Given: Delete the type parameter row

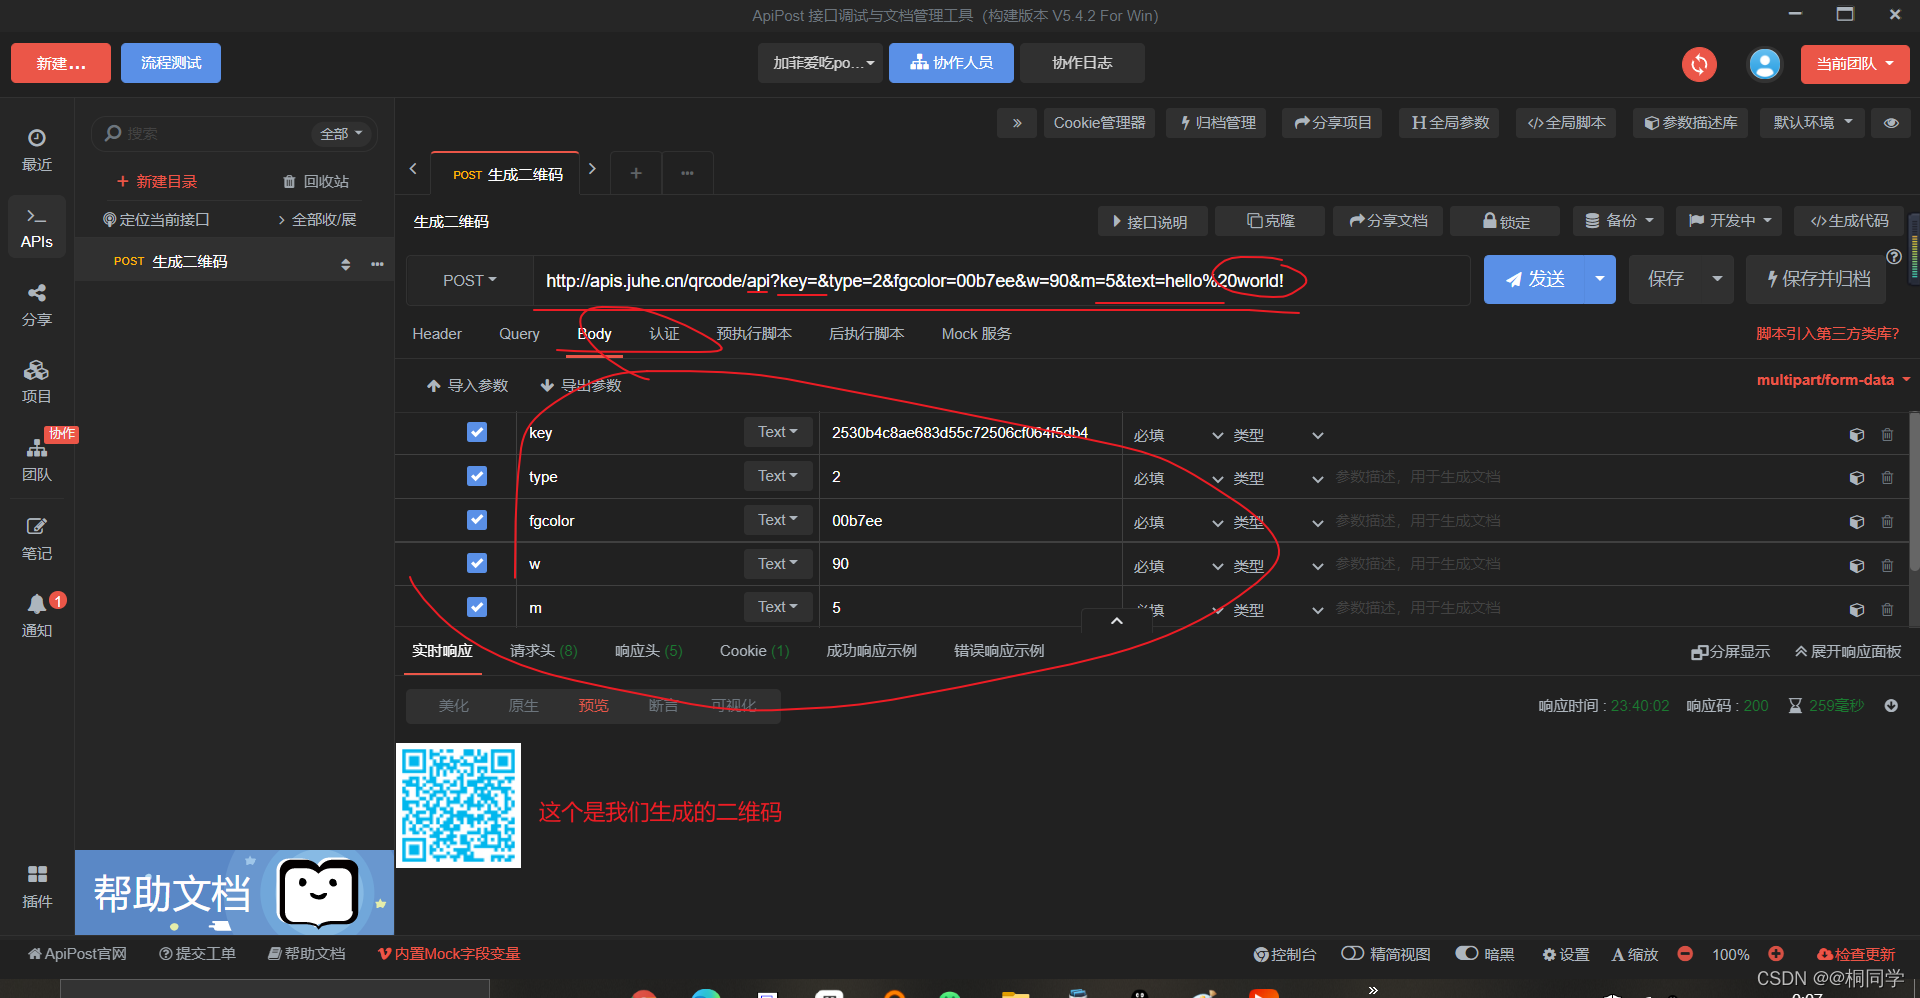Looking at the screenshot, I should [x=1887, y=478].
